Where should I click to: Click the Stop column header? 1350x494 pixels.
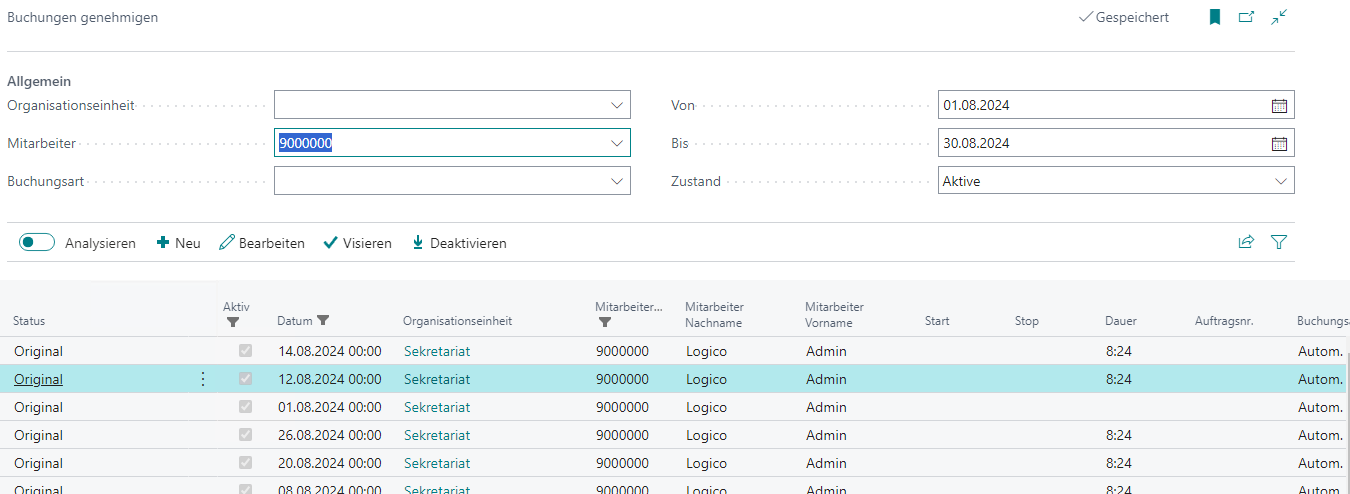(x=1027, y=321)
